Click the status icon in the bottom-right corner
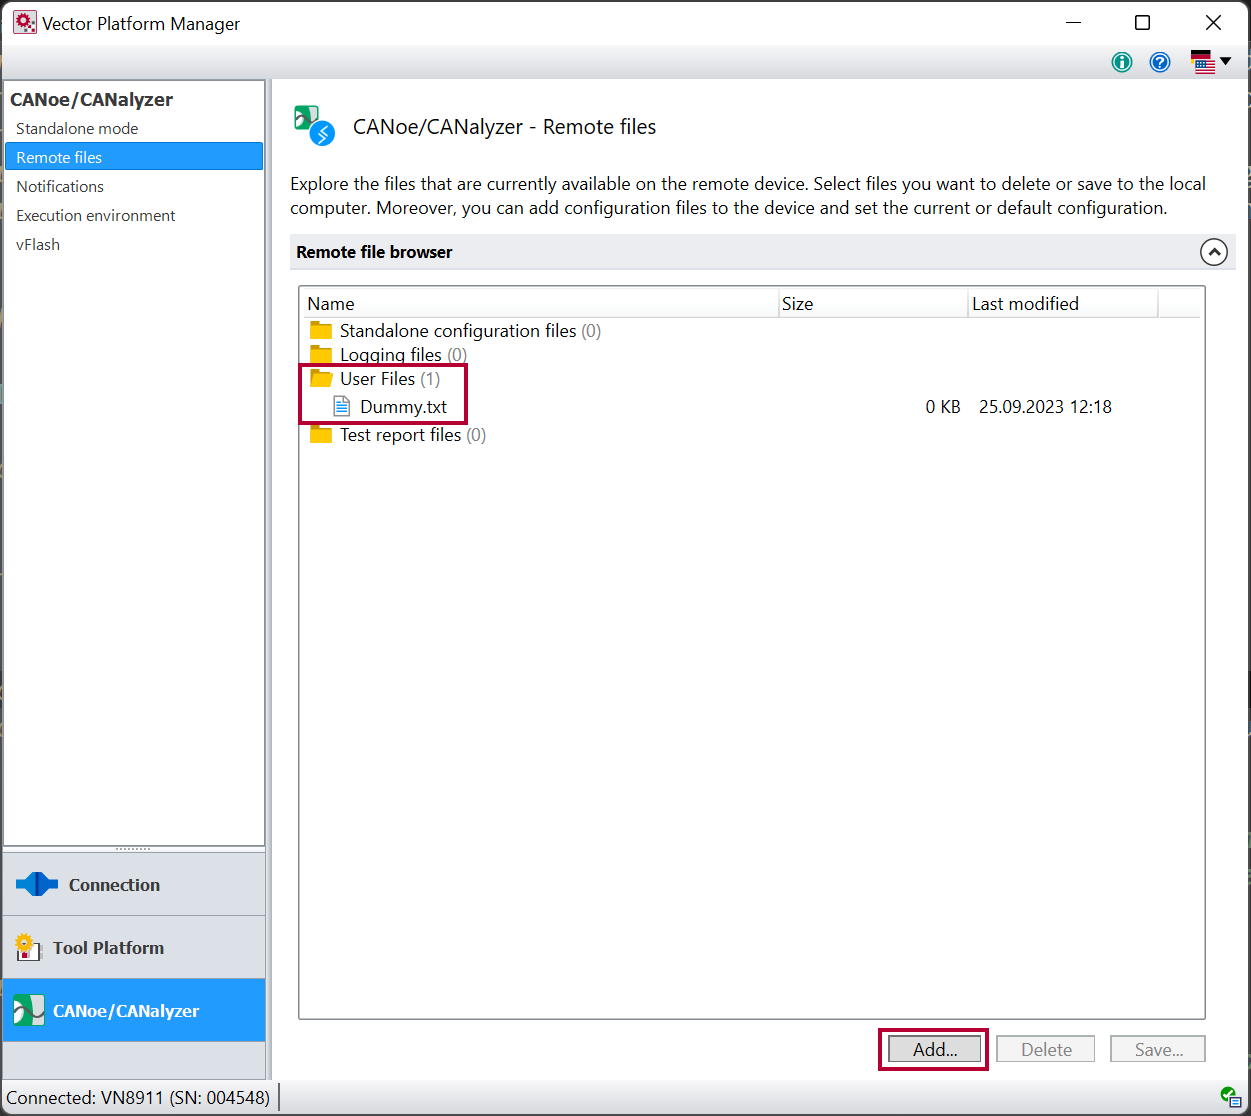1251x1116 pixels. 1231,1097
